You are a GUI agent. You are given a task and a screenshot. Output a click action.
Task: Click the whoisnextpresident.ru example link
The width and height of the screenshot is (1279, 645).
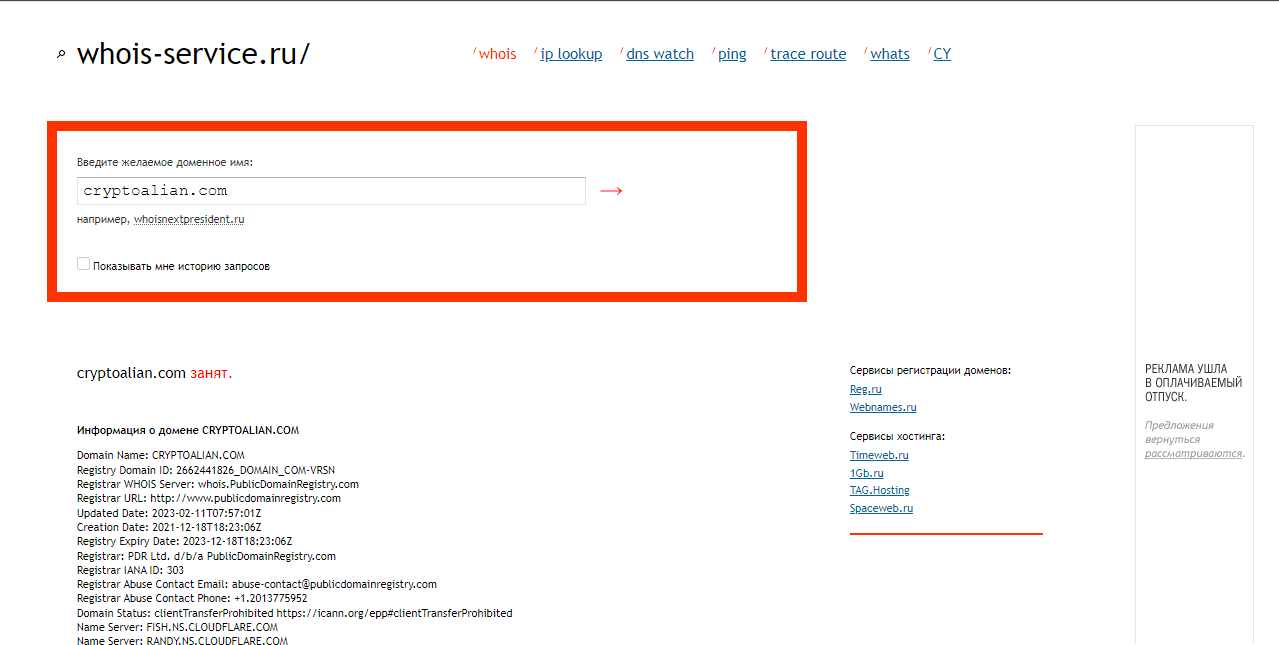[x=189, y=219]
